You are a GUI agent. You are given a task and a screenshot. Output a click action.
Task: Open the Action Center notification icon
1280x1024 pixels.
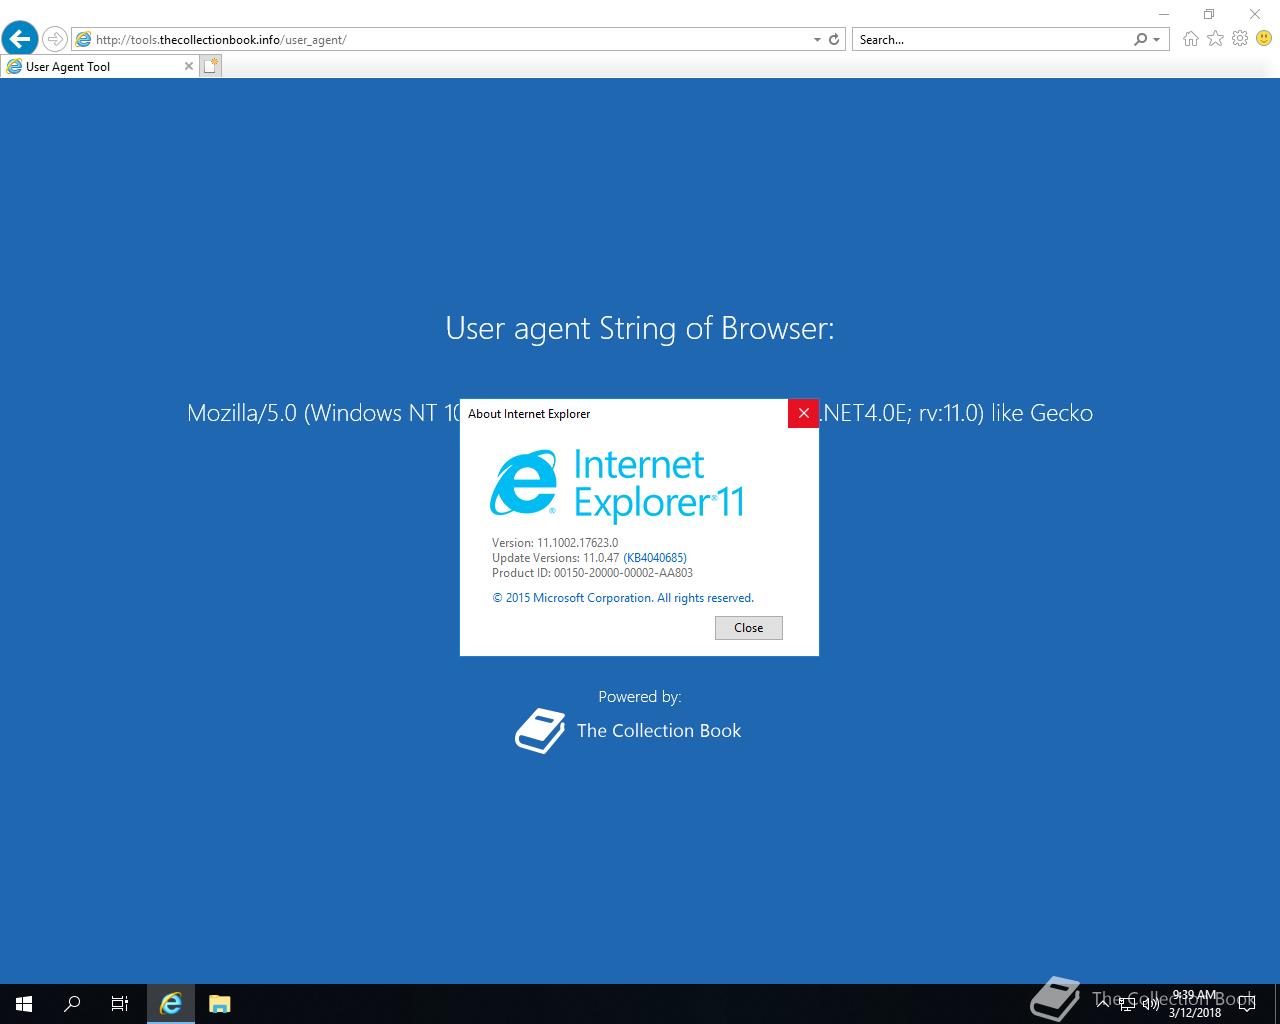pyautogui.click(x=1247, y=1004)
